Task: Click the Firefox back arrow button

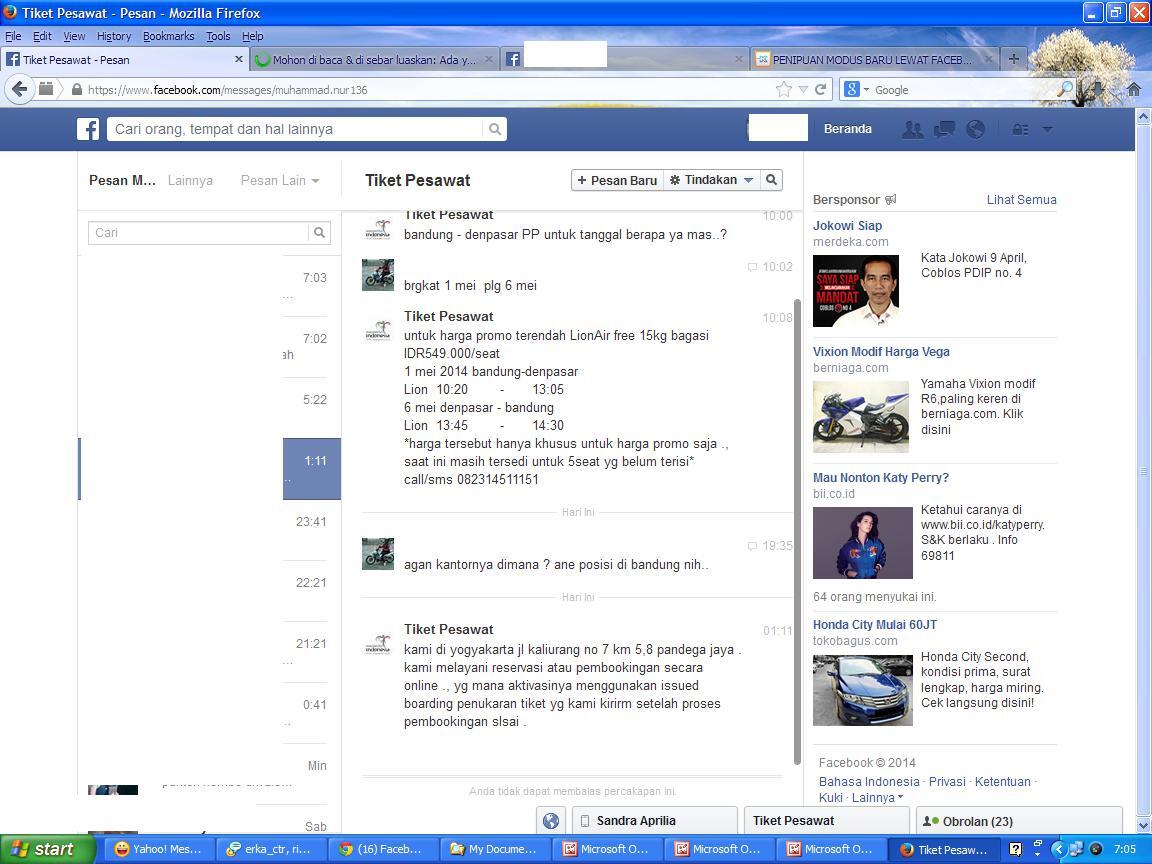Action: [20, 90]
